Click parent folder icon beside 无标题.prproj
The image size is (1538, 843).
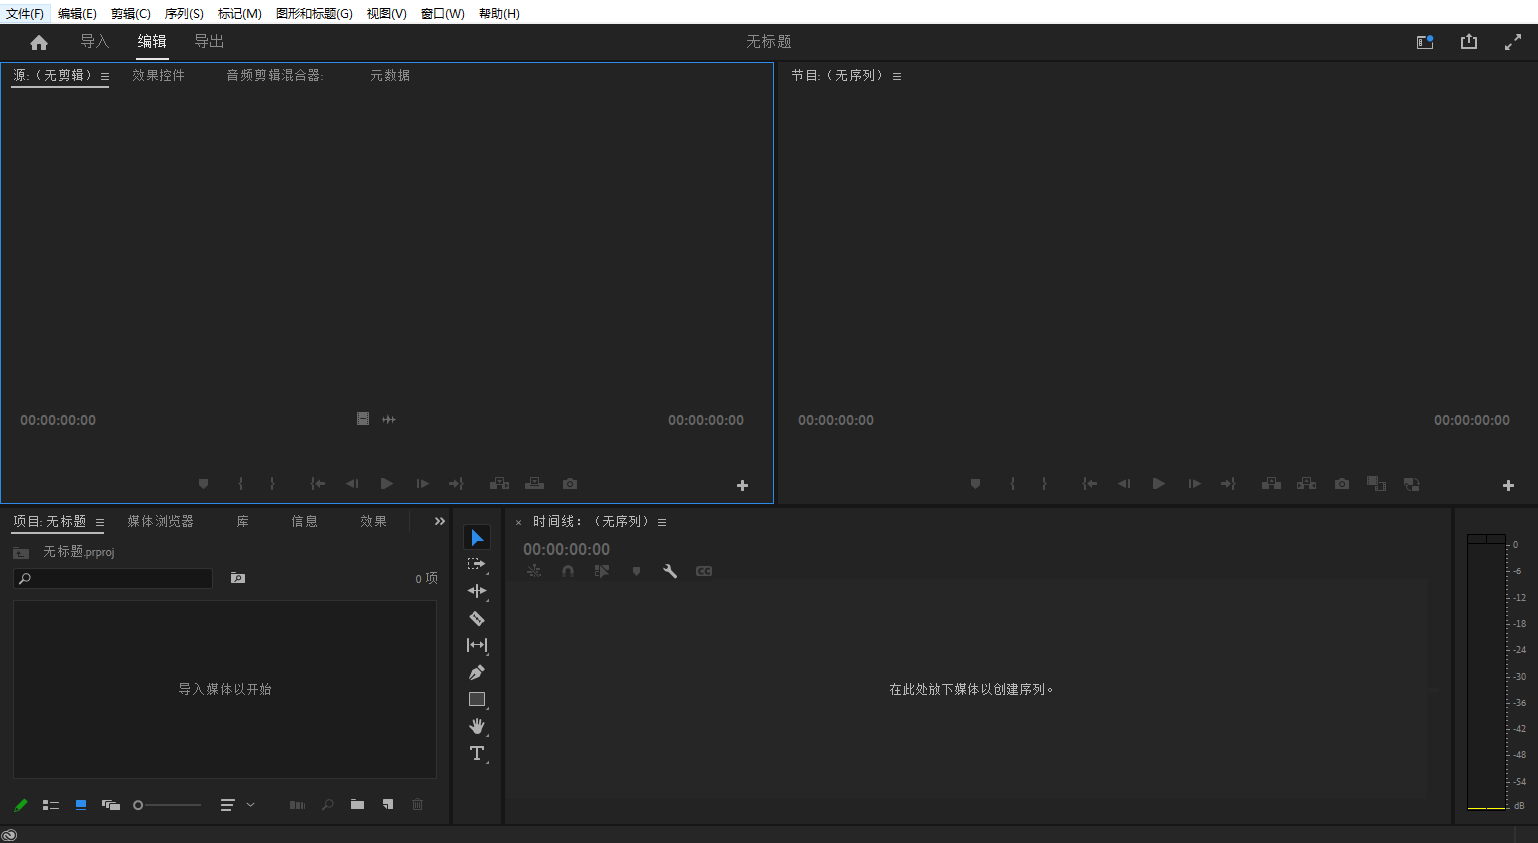pyautogui.click(x=21, y=552)
